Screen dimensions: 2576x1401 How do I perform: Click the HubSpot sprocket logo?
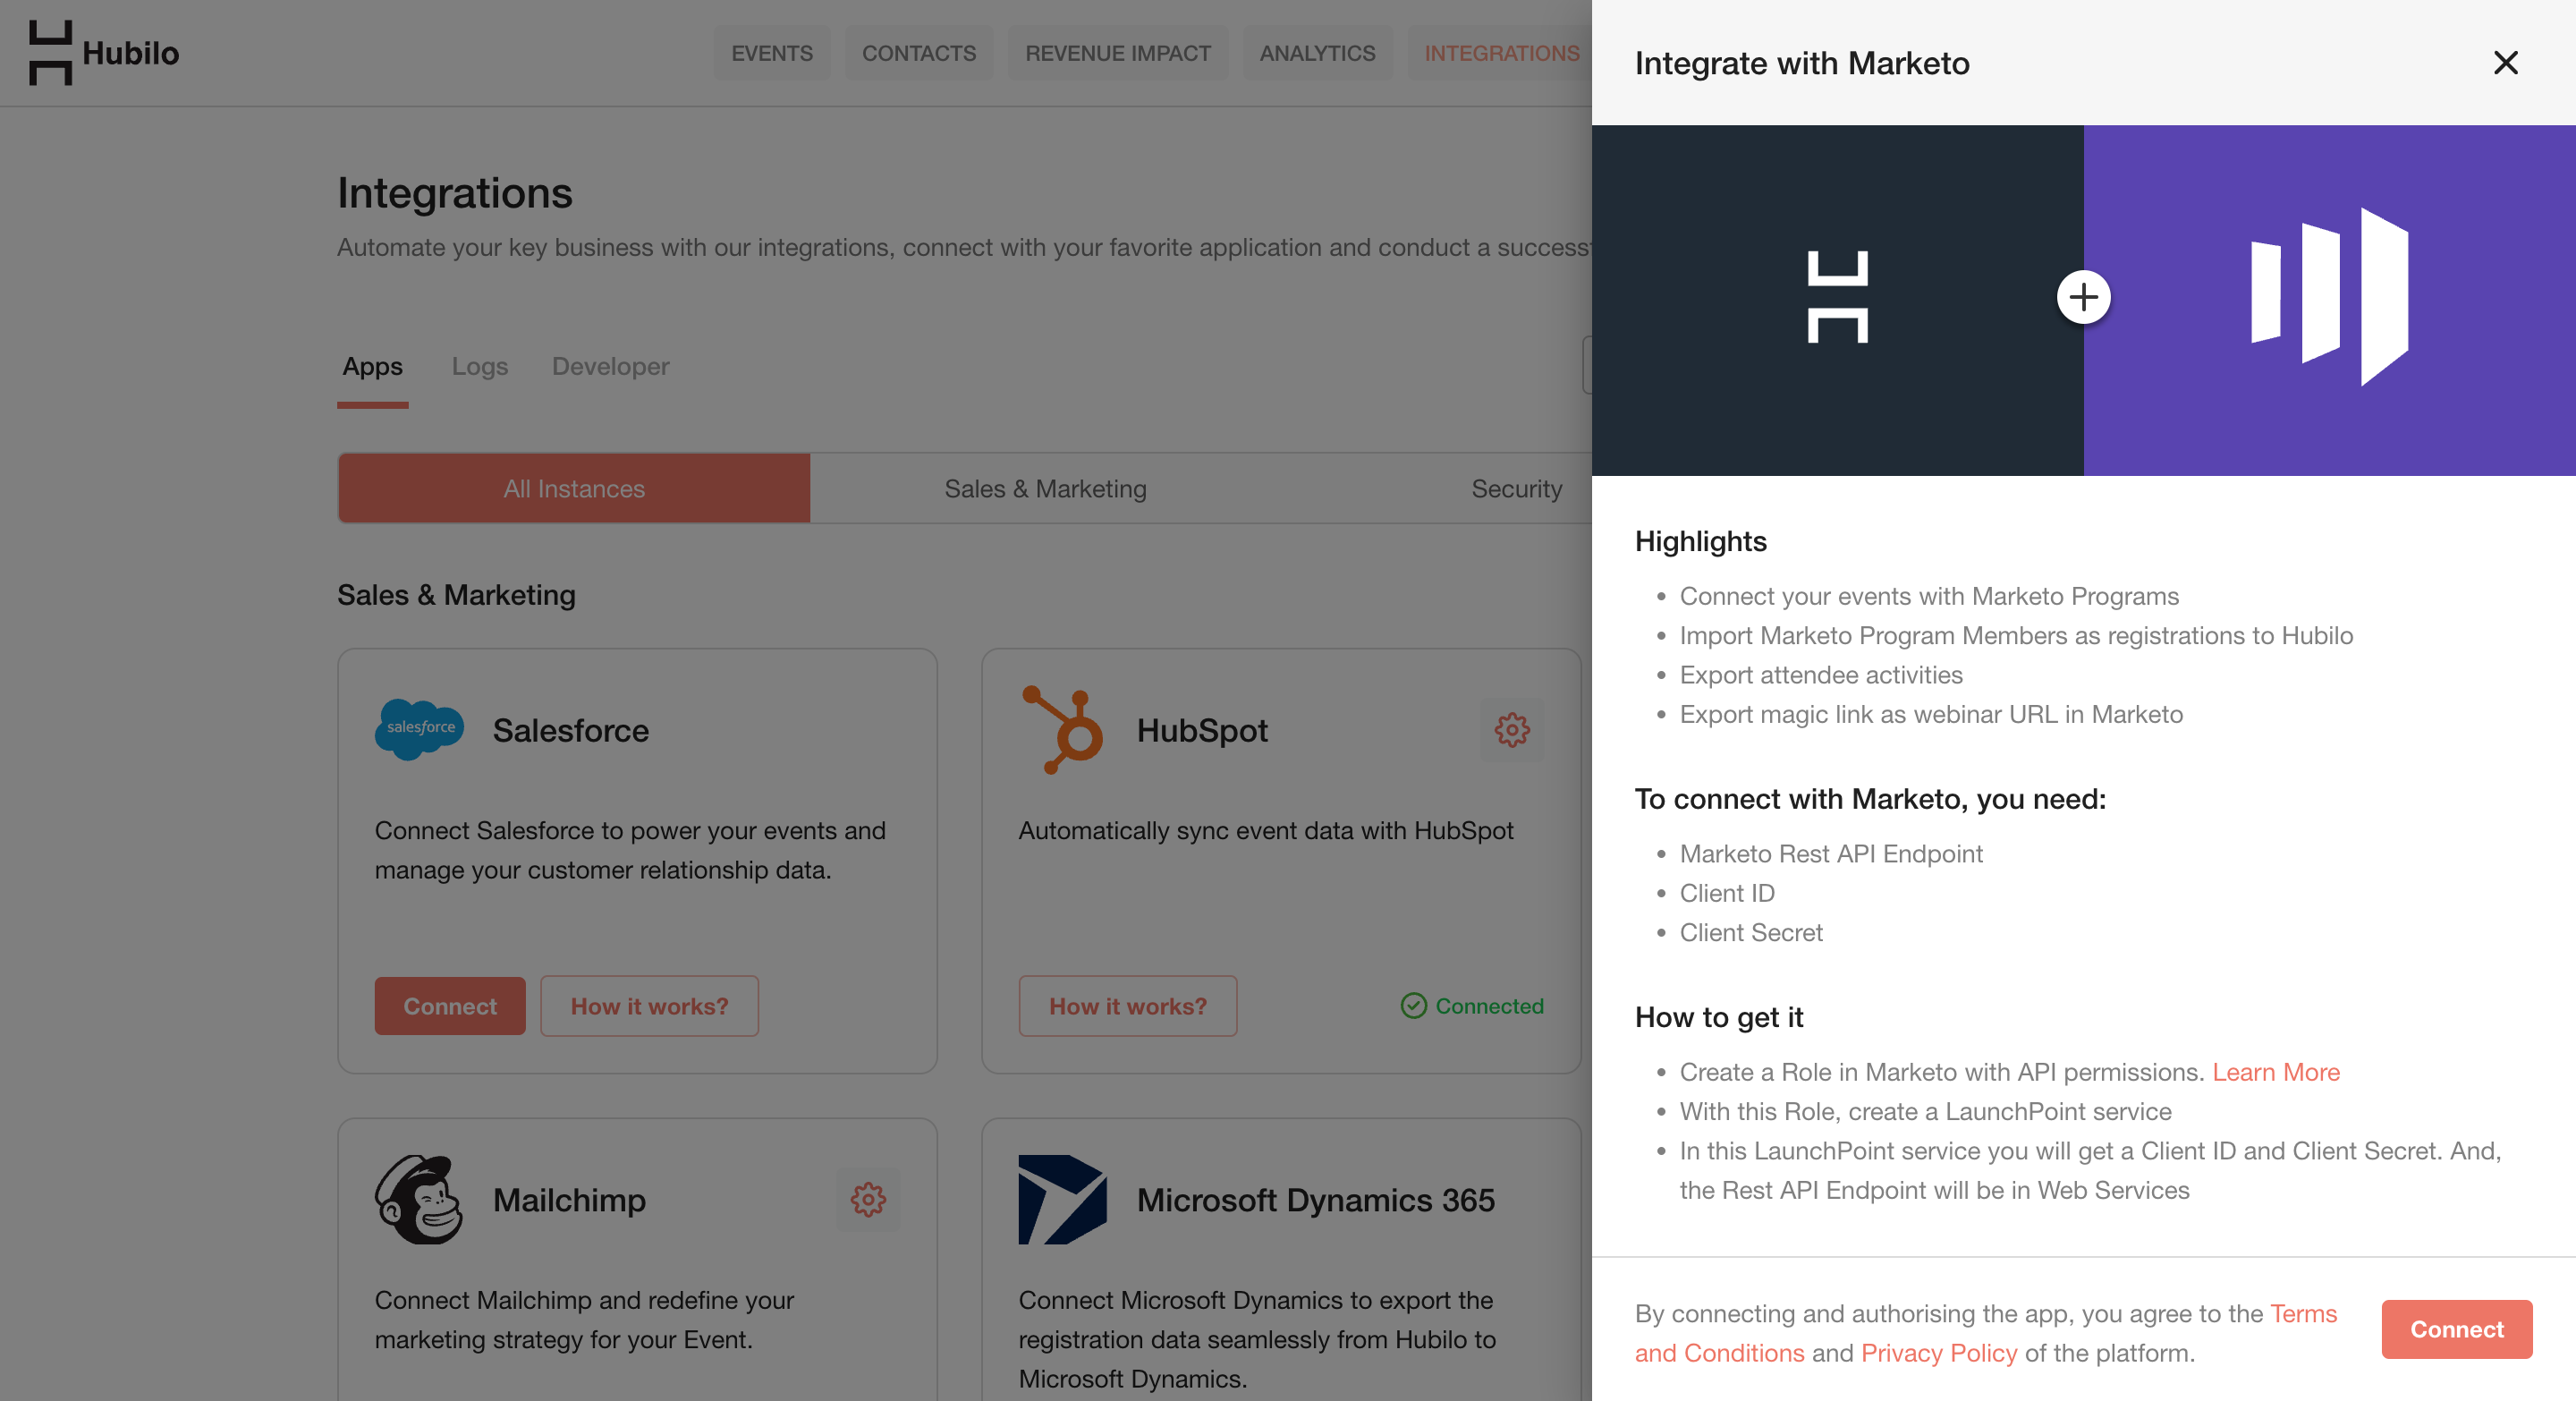[1062, 730]
